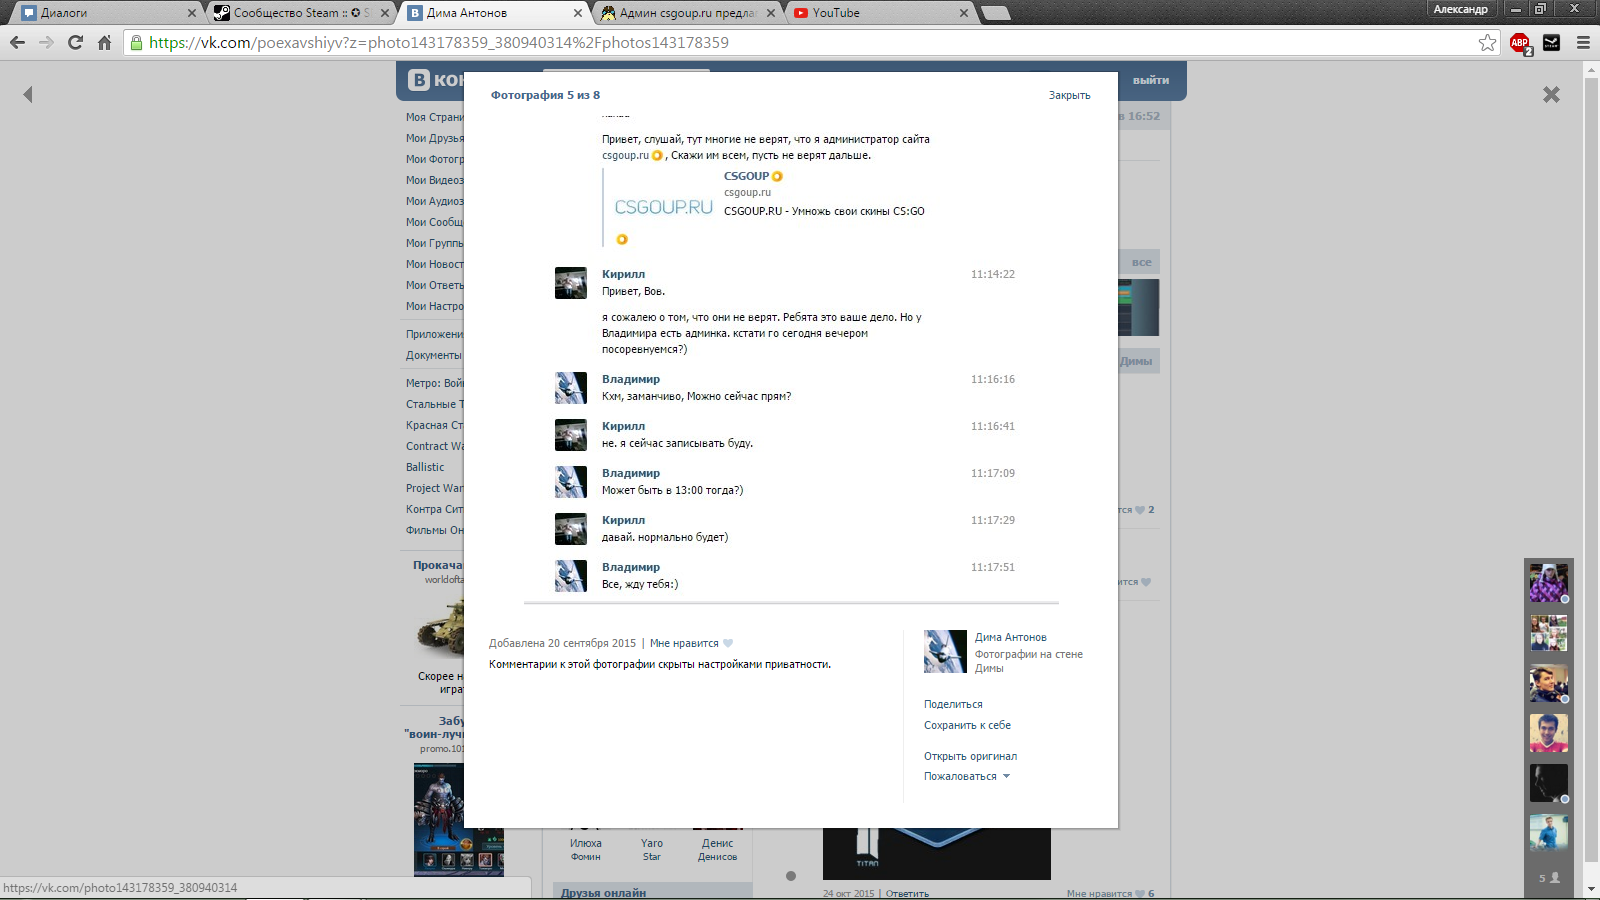View site info via the green padlock

pos(137,42)
